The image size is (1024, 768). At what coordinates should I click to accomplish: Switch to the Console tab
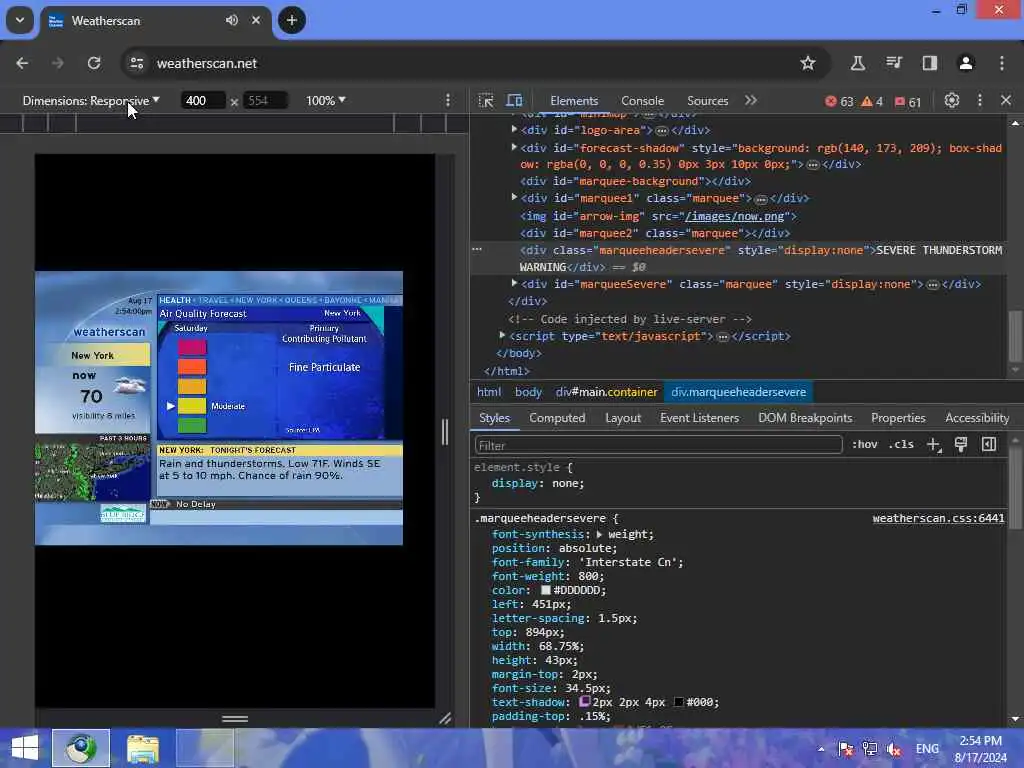coord(643,101)
